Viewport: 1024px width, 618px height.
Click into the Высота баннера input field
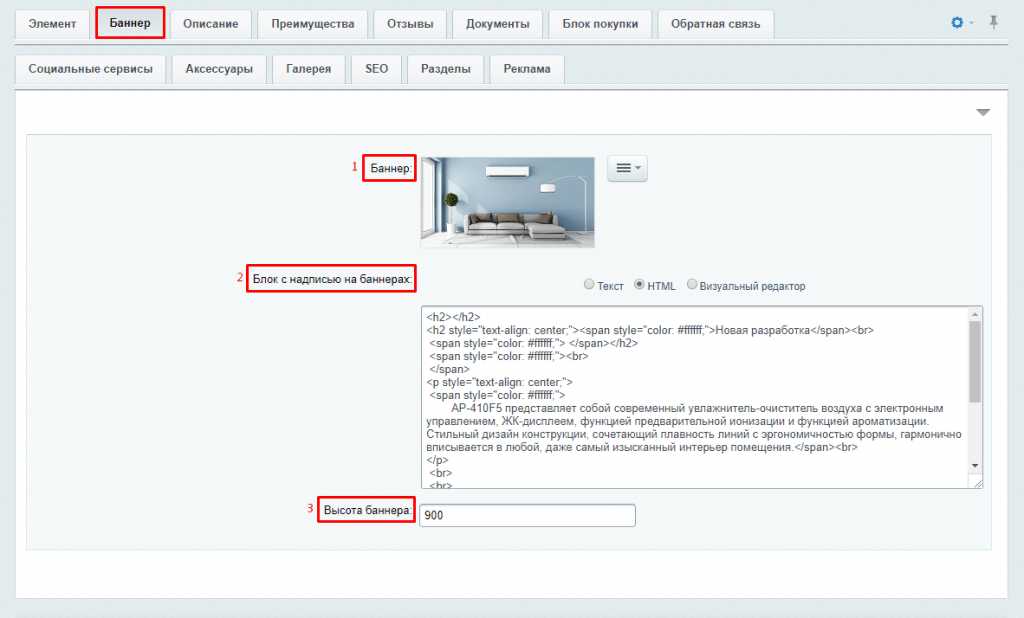click(527, 515)
